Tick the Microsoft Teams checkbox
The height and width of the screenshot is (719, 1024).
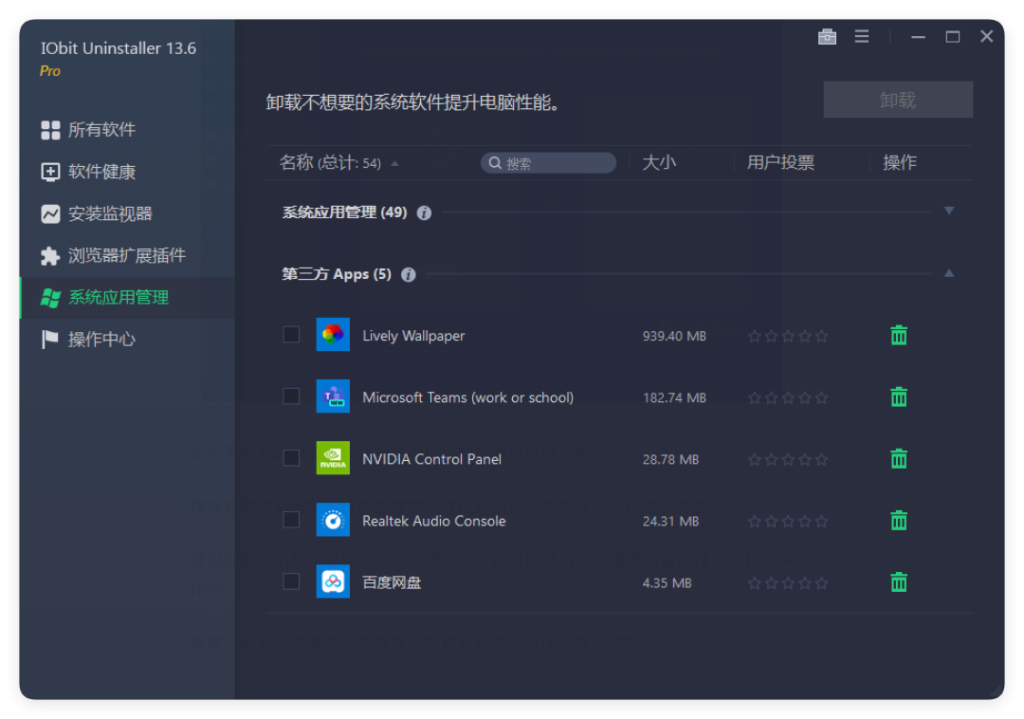coord(291,397)
